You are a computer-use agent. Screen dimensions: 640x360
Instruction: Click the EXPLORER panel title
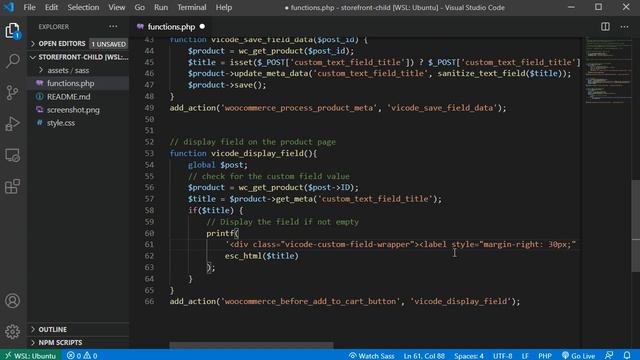(x=54, y=27)
